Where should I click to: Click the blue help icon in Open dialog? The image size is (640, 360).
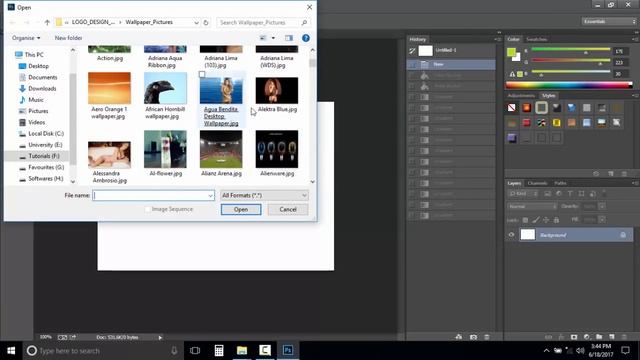306,38
